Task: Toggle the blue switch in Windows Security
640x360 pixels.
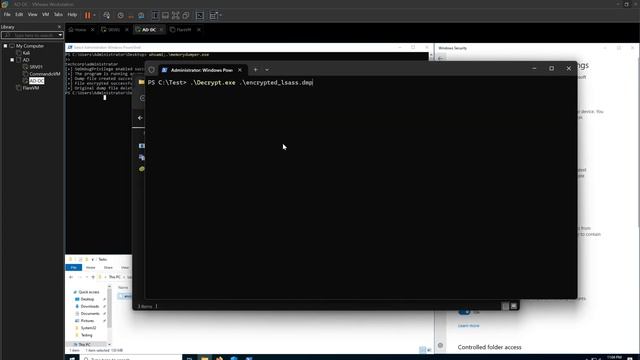Action: 464,312
